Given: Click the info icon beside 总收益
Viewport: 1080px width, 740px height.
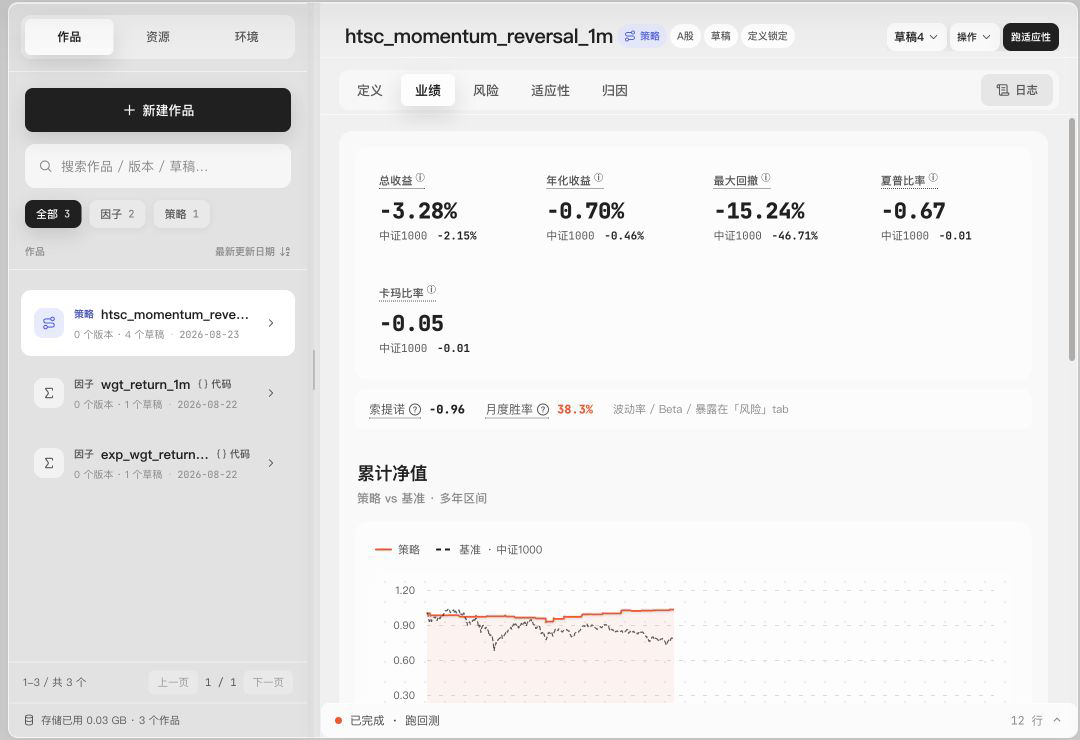Looking at the screenshot, I should tap(420, 178).
